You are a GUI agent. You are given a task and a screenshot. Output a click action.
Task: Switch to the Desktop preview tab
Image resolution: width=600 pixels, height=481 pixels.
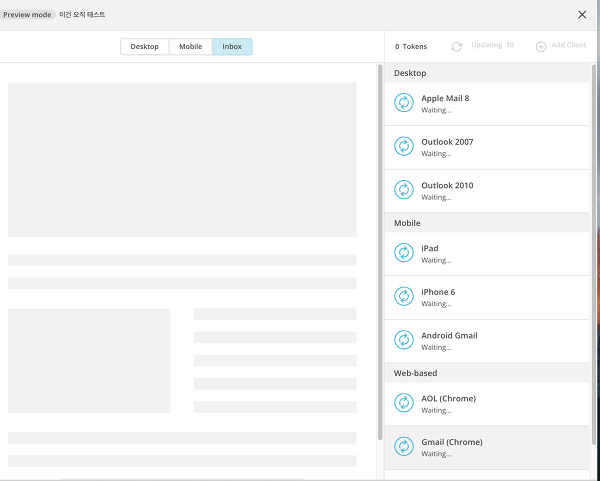145,47
